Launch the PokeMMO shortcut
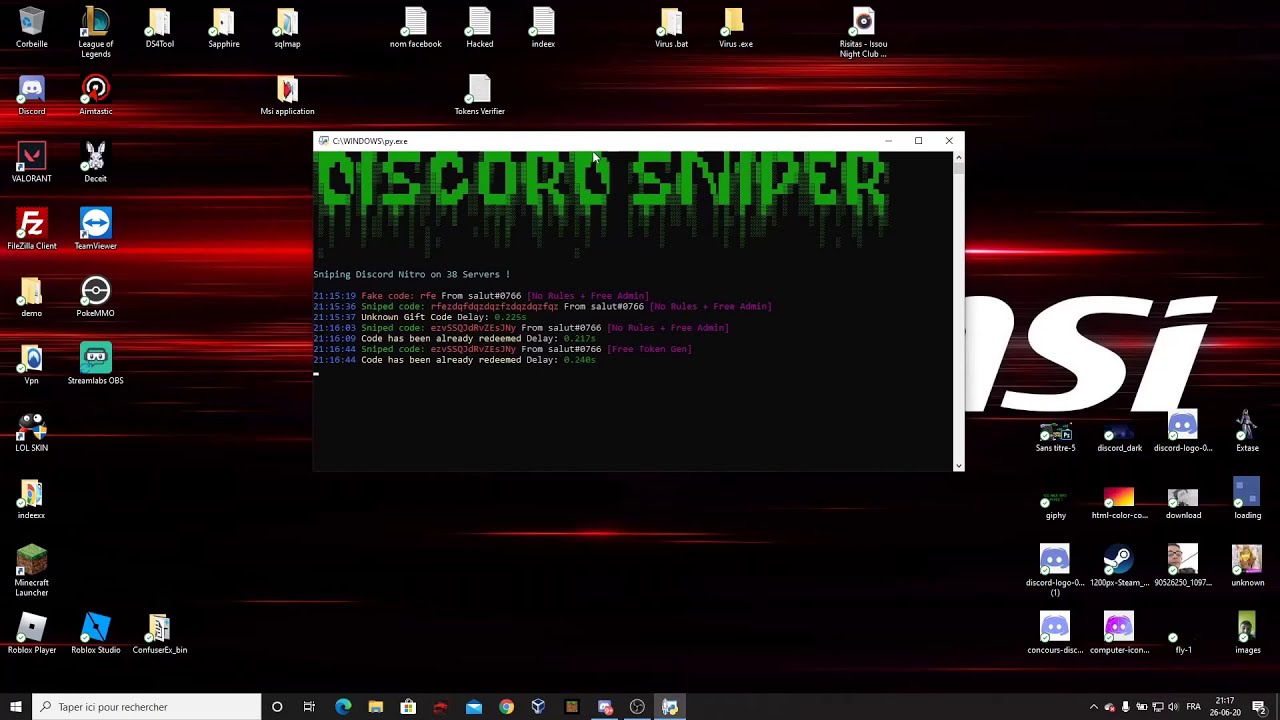The height and width of the screenshot is (720, 1280). click(x=95, y=297)
